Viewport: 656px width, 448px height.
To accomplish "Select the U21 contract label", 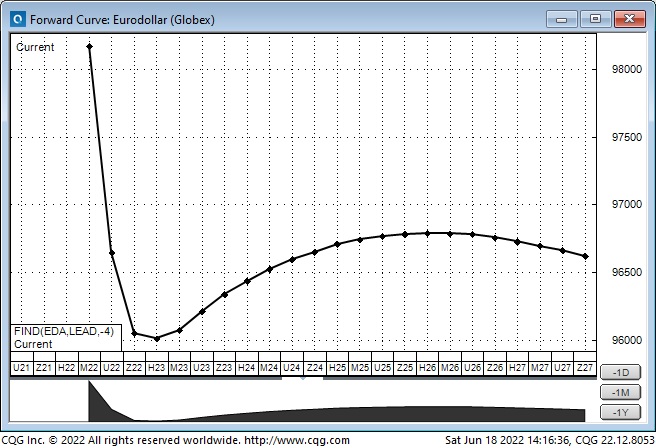I will (21, 368).
